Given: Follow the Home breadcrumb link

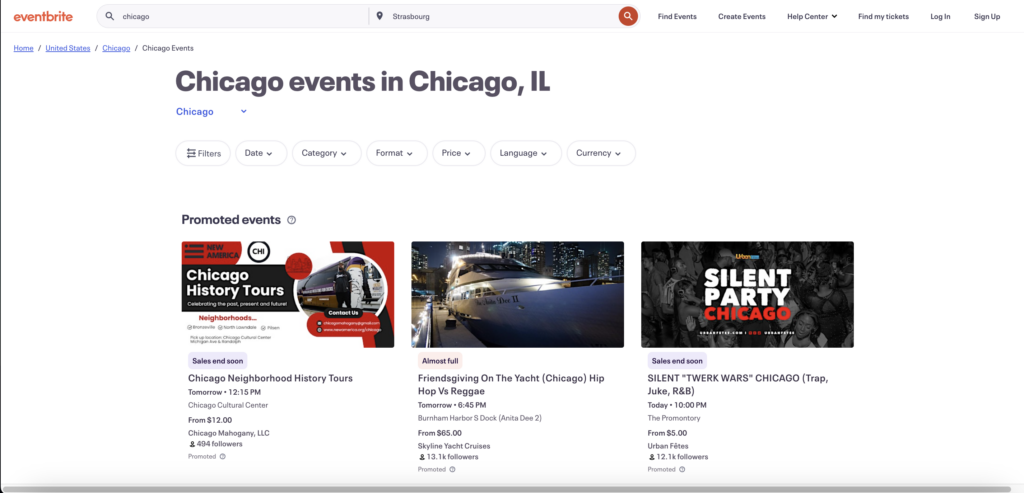Looking at the screenshot, I should pos(24,48).
